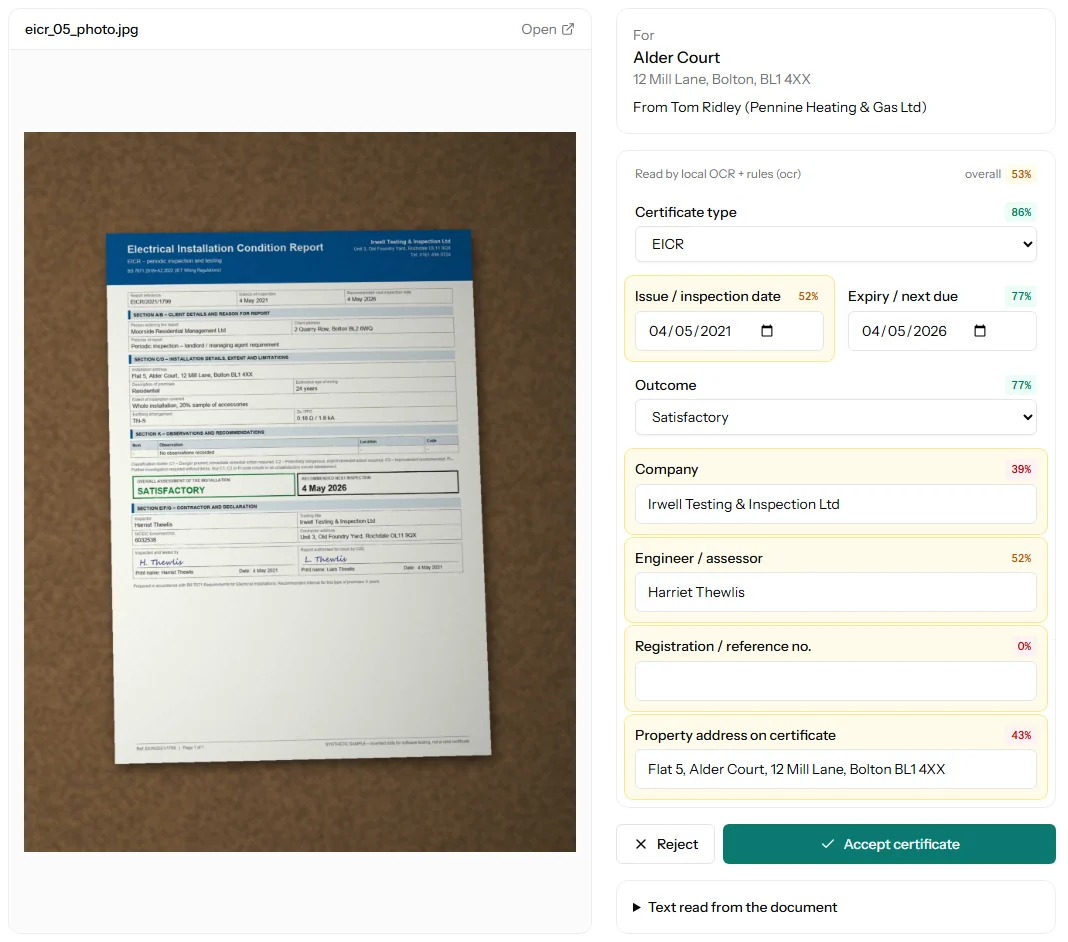1068x942 pixels.
Task: Reject the certificate
Action: click(665, 845)
